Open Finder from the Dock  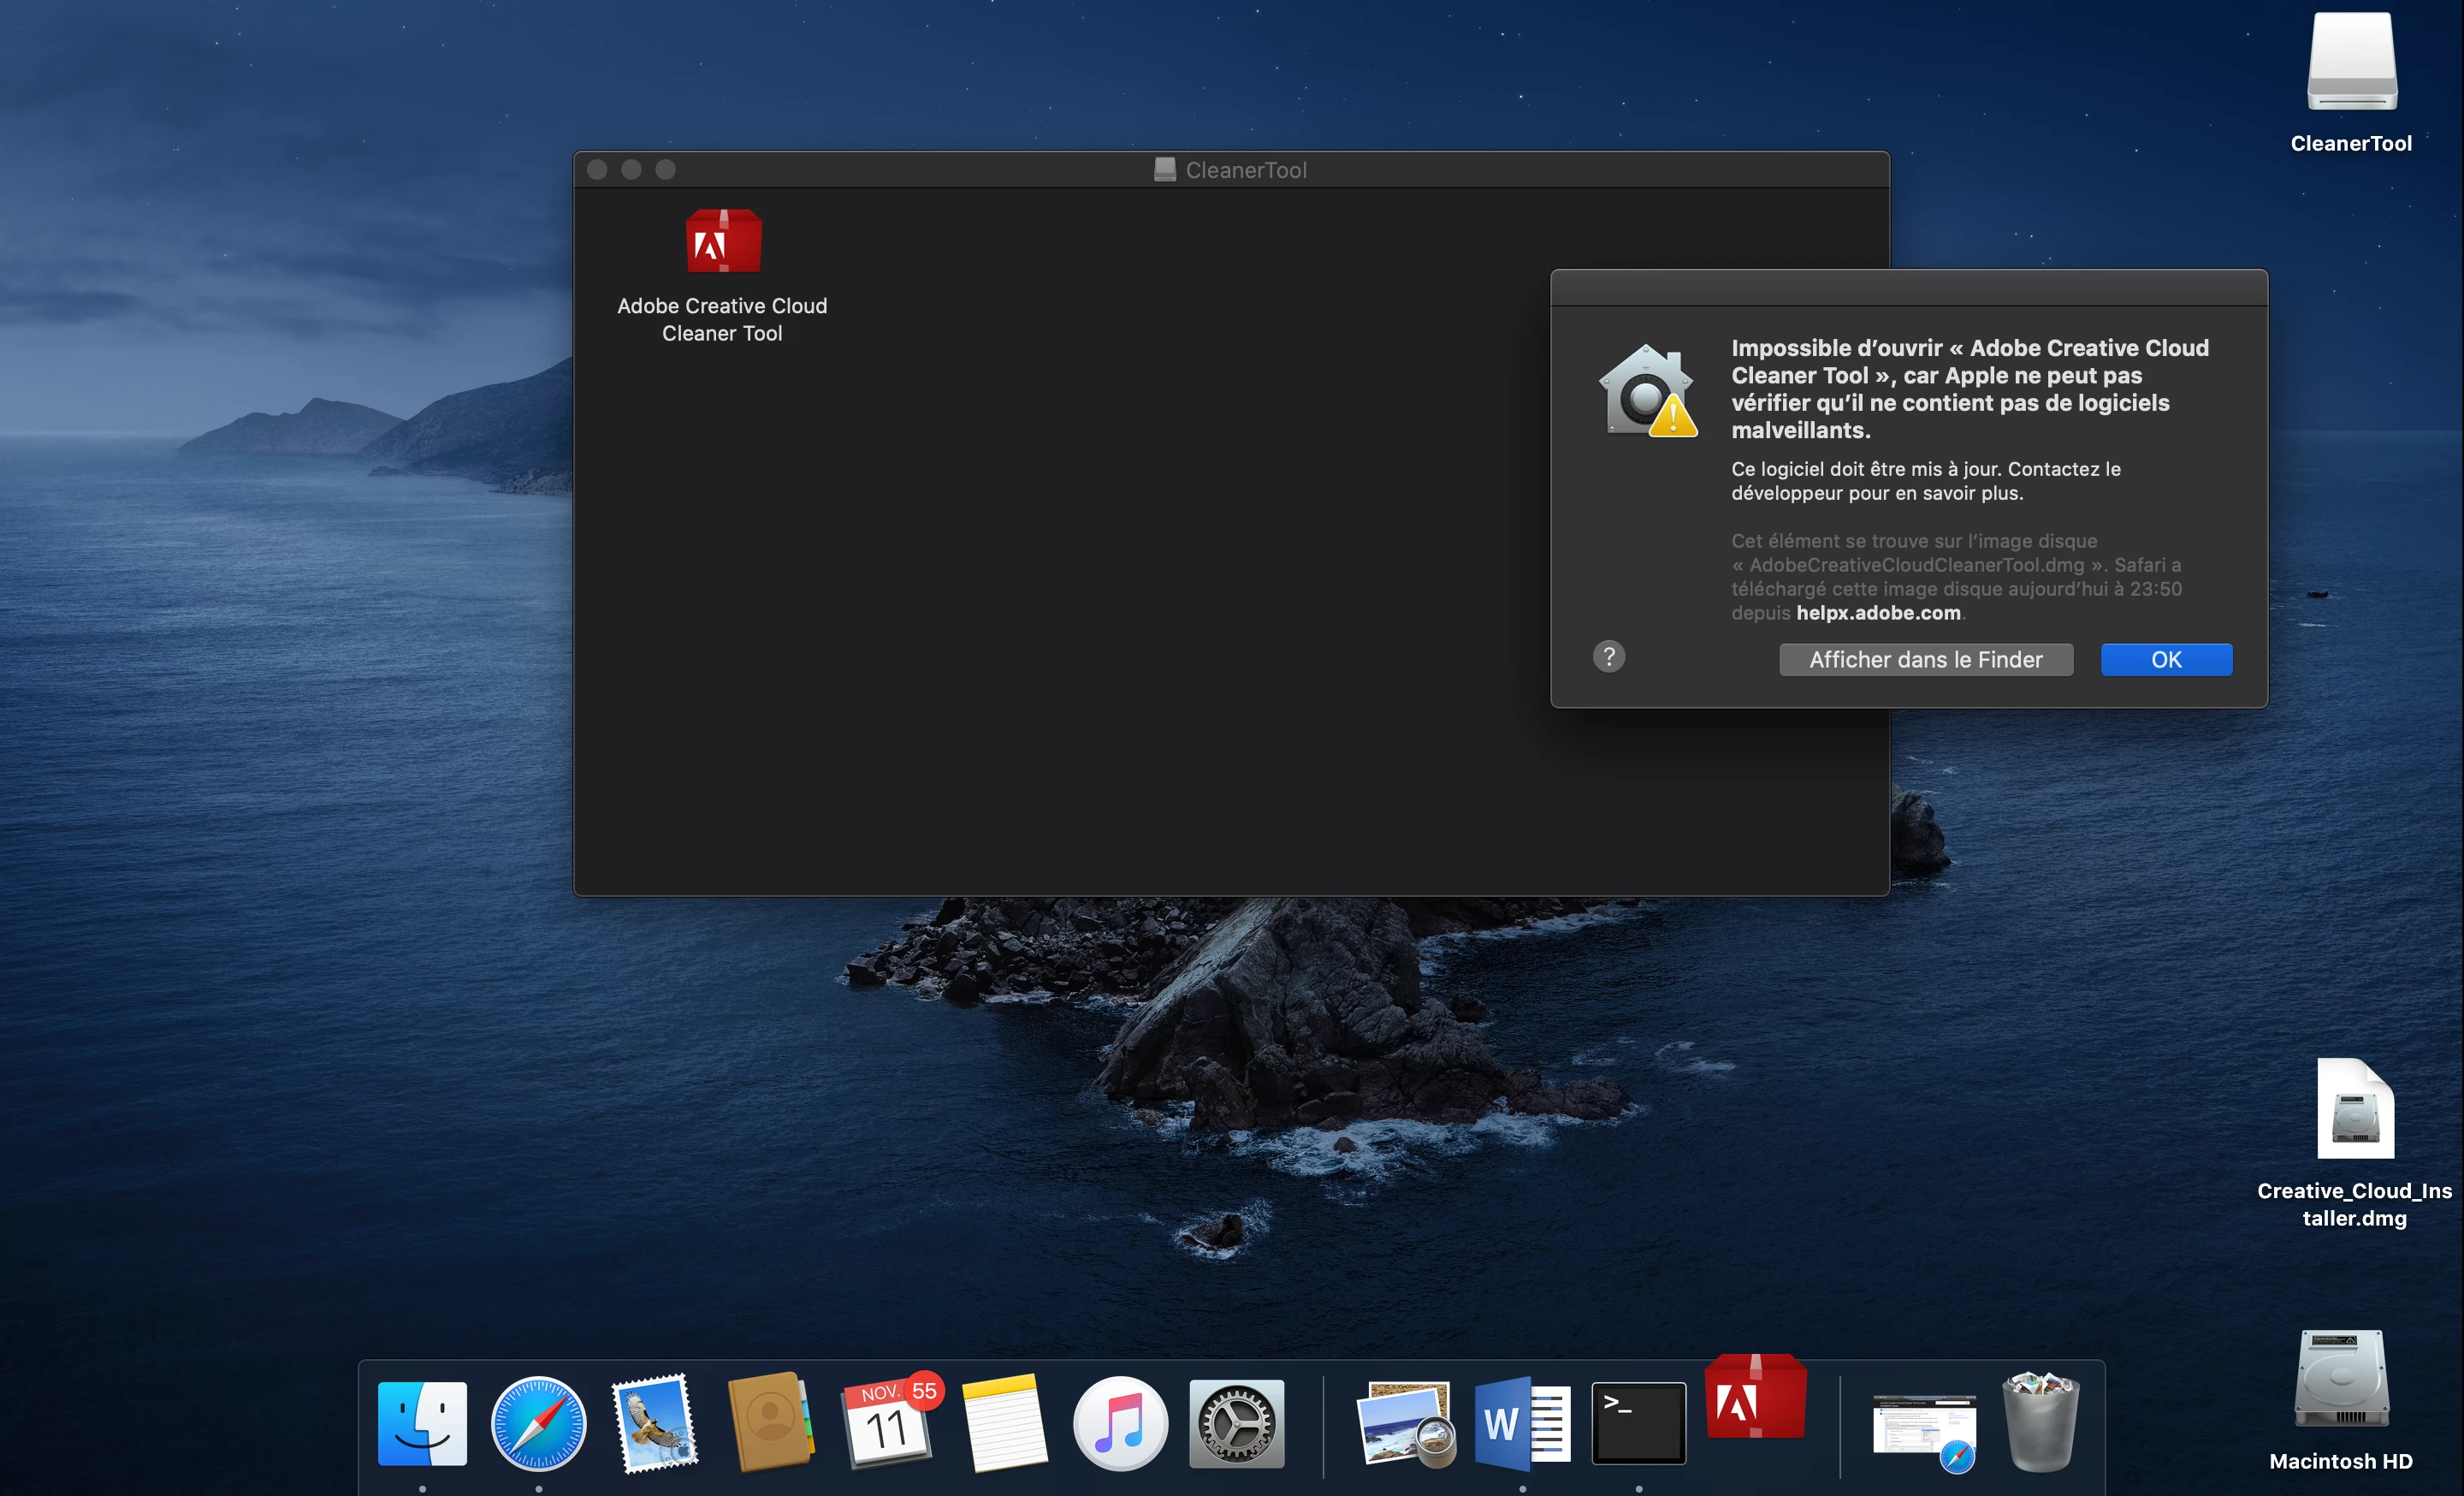point(422,1423)
